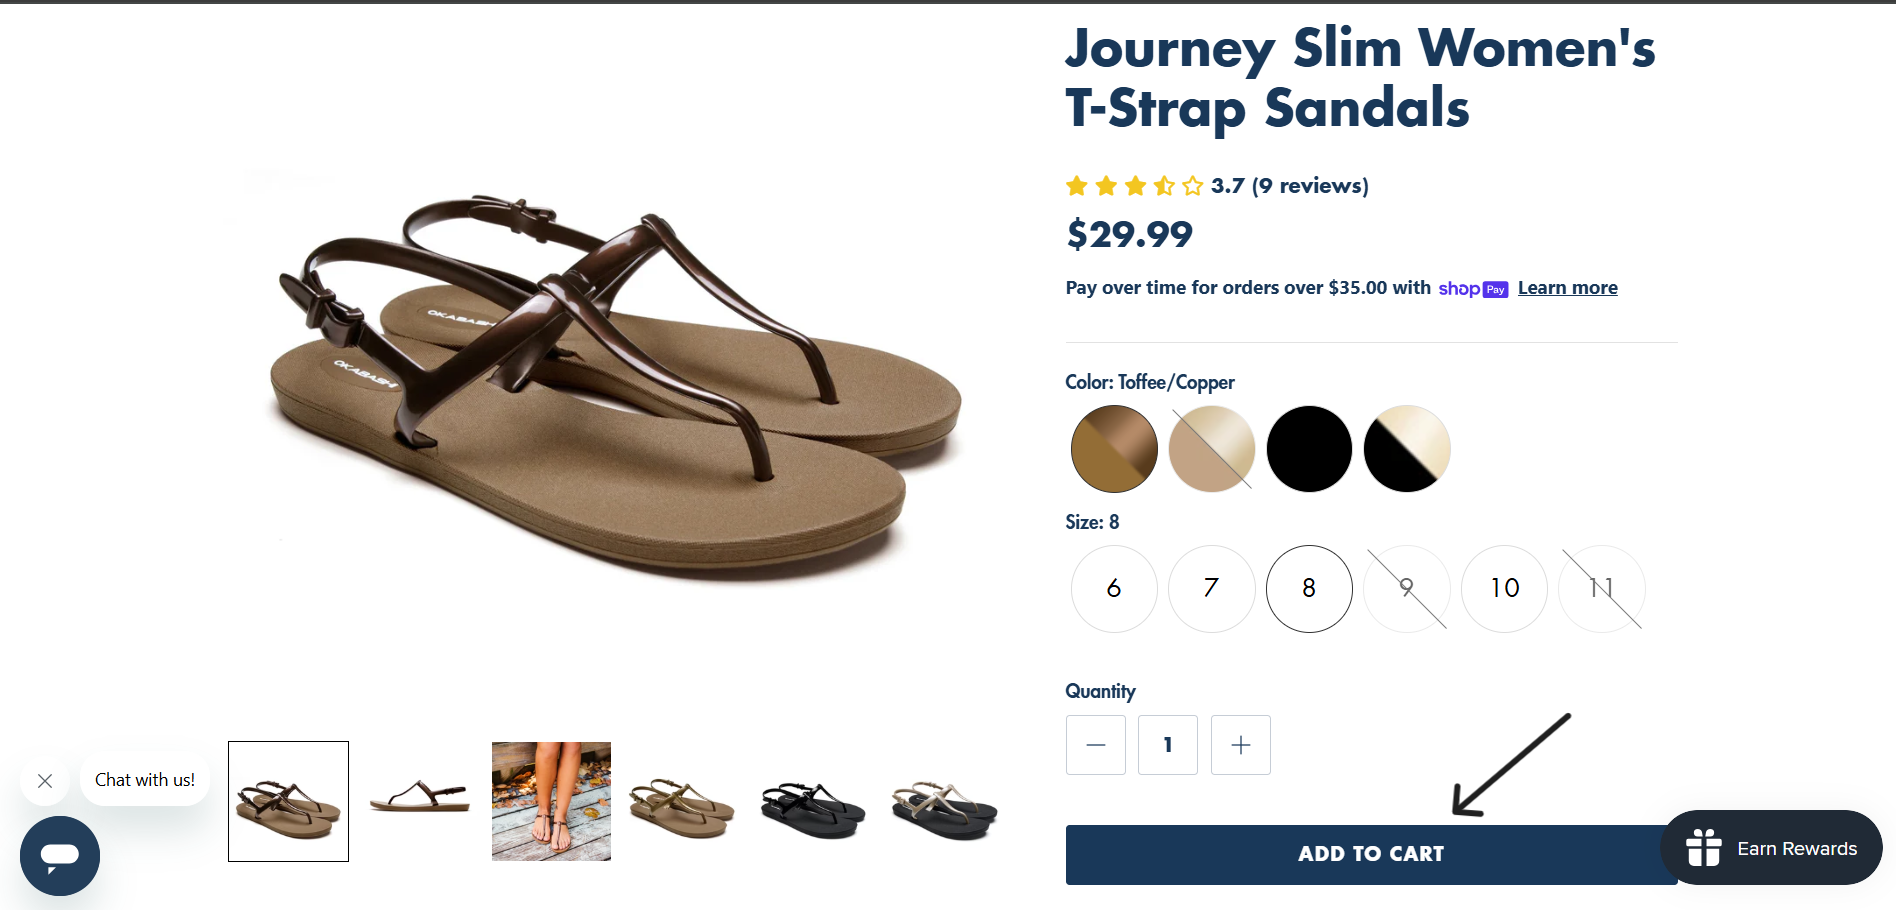Increase quantity with the plus icon
The height and width of the screenshot is (910, 1896).
point(1240,745)
